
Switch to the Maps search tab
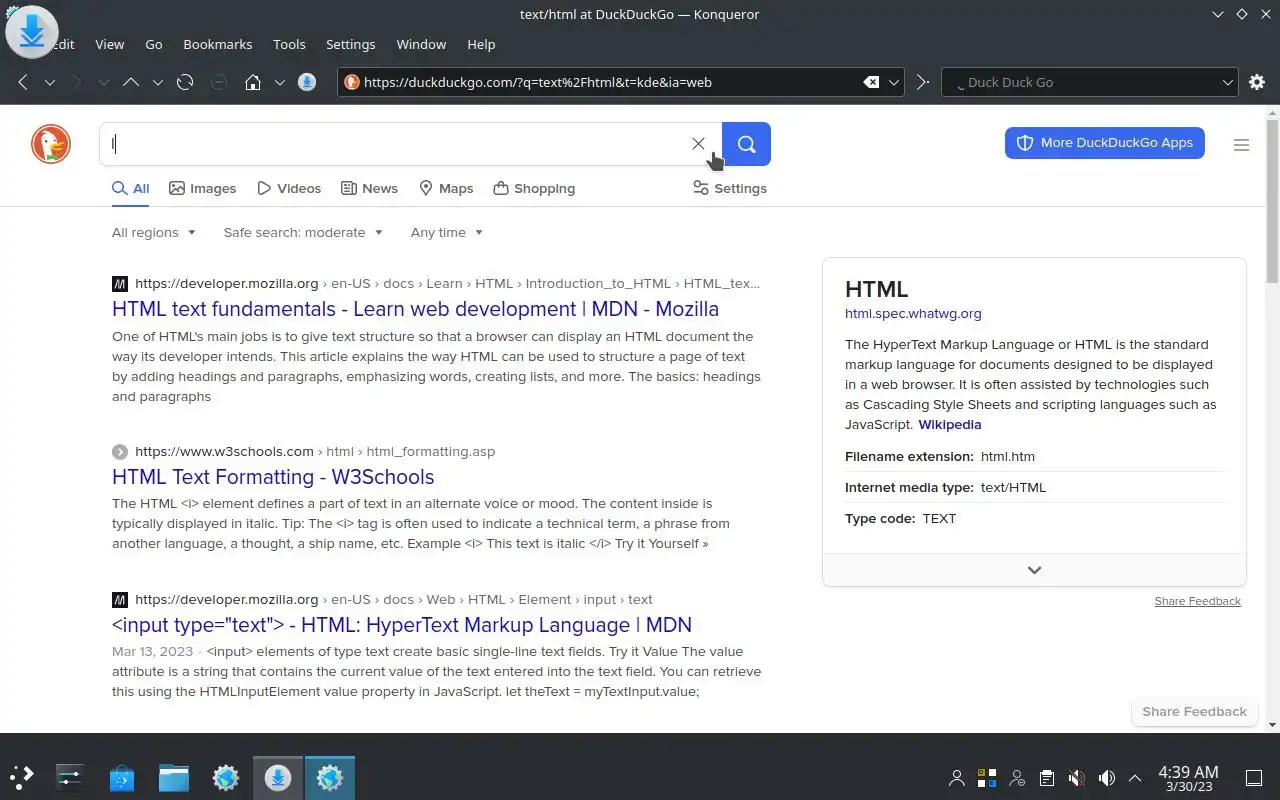[446, 188]
